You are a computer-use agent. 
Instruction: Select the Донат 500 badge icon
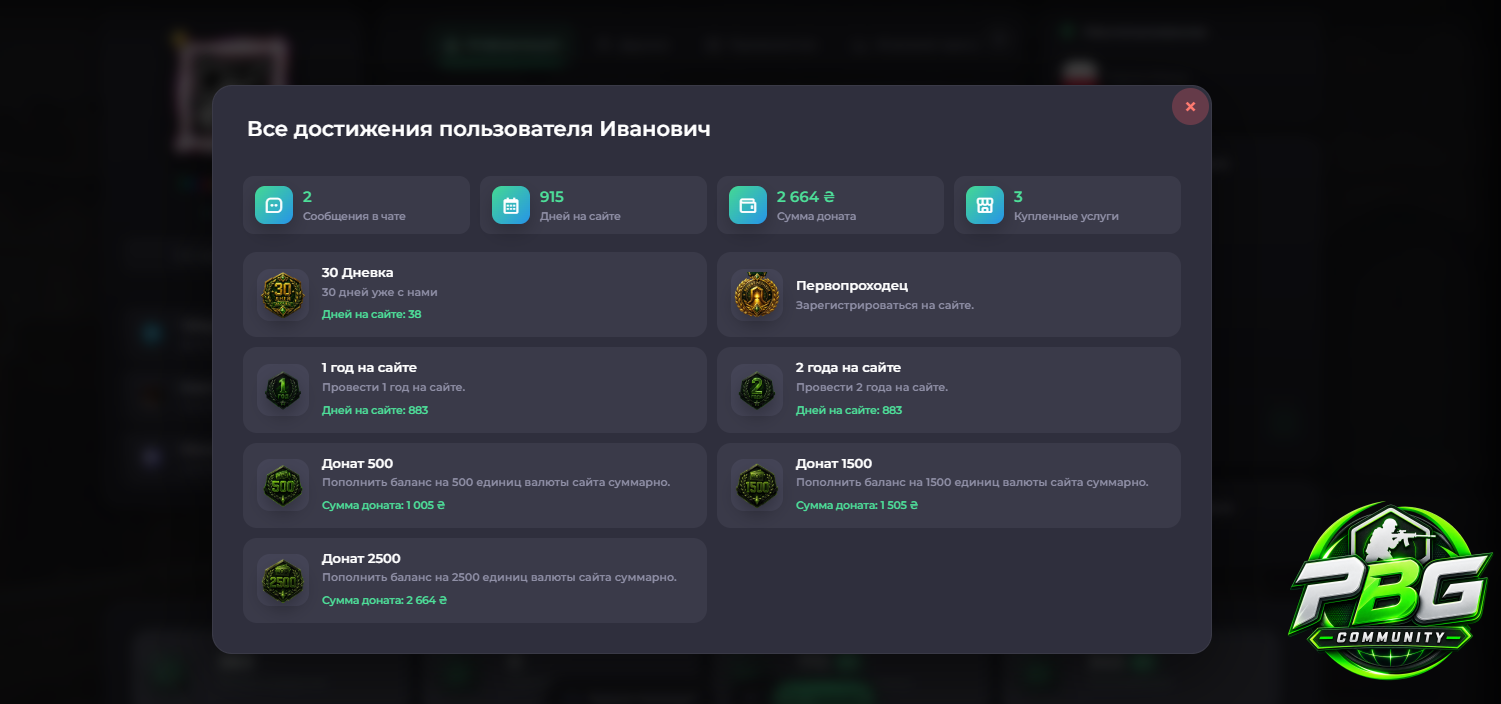283,485
